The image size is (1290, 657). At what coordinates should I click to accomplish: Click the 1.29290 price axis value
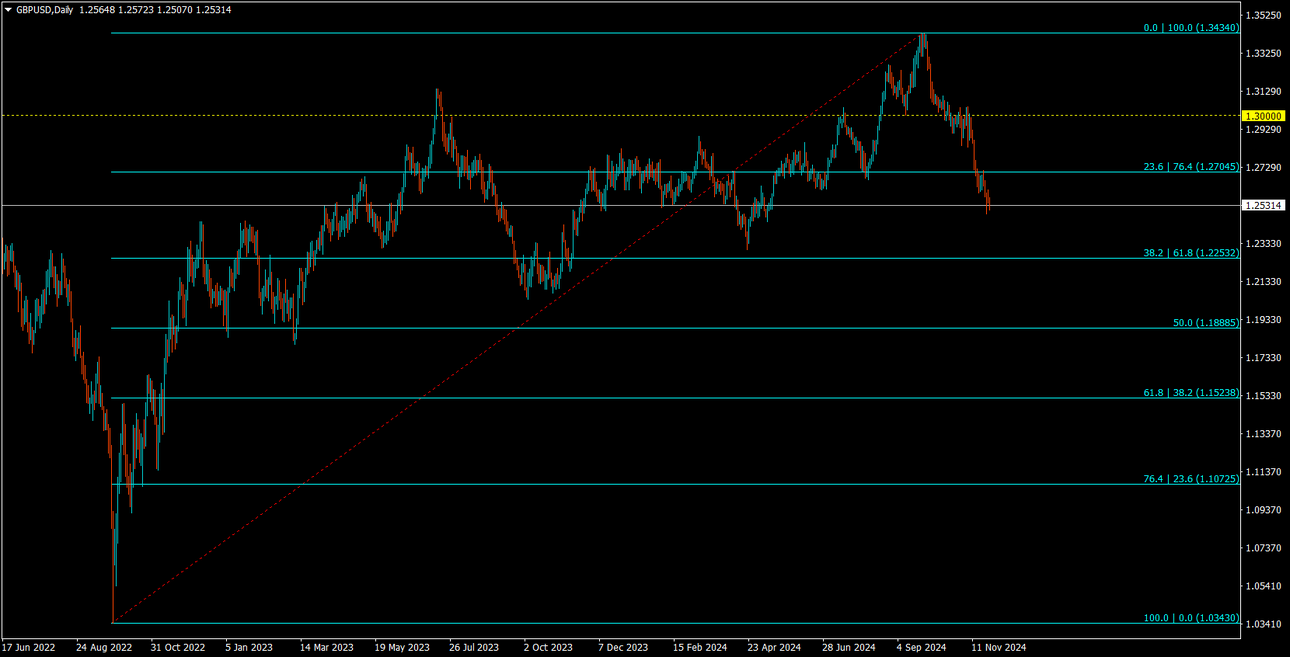[x=1265, y=129]
